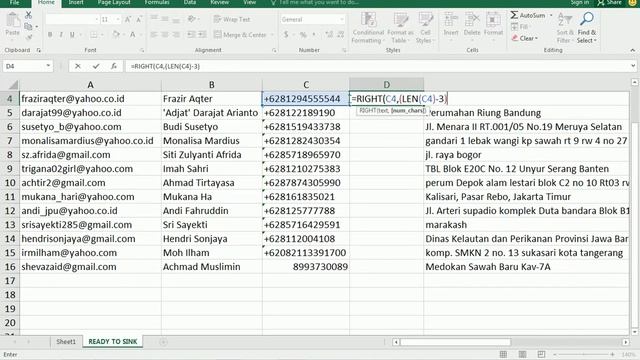Align text right icon
640x360 pixels.
(176, 35)
